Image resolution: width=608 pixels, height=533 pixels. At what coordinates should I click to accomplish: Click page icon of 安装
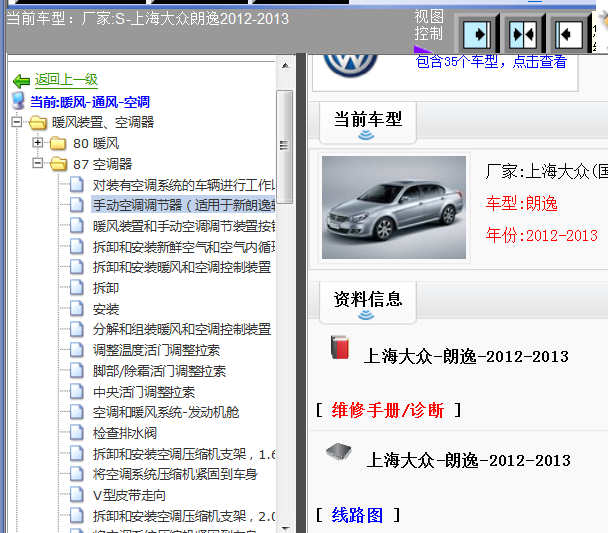[x=77, y=309]
